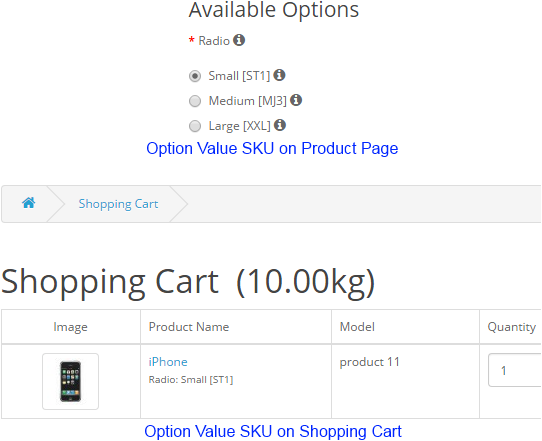Select the Small [ST1] radio option

coord(195,76)
